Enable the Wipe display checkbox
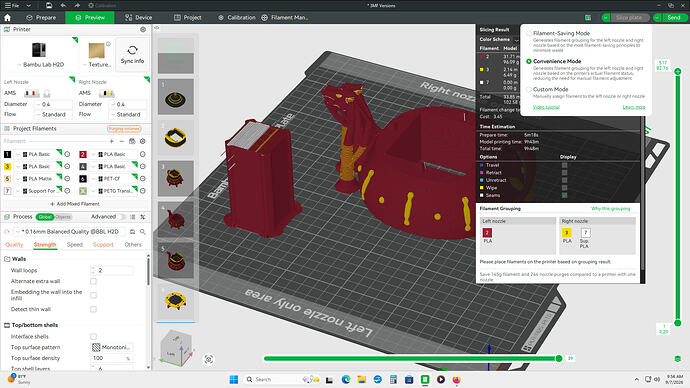690x388 pixels. click(x=565, y=188)
